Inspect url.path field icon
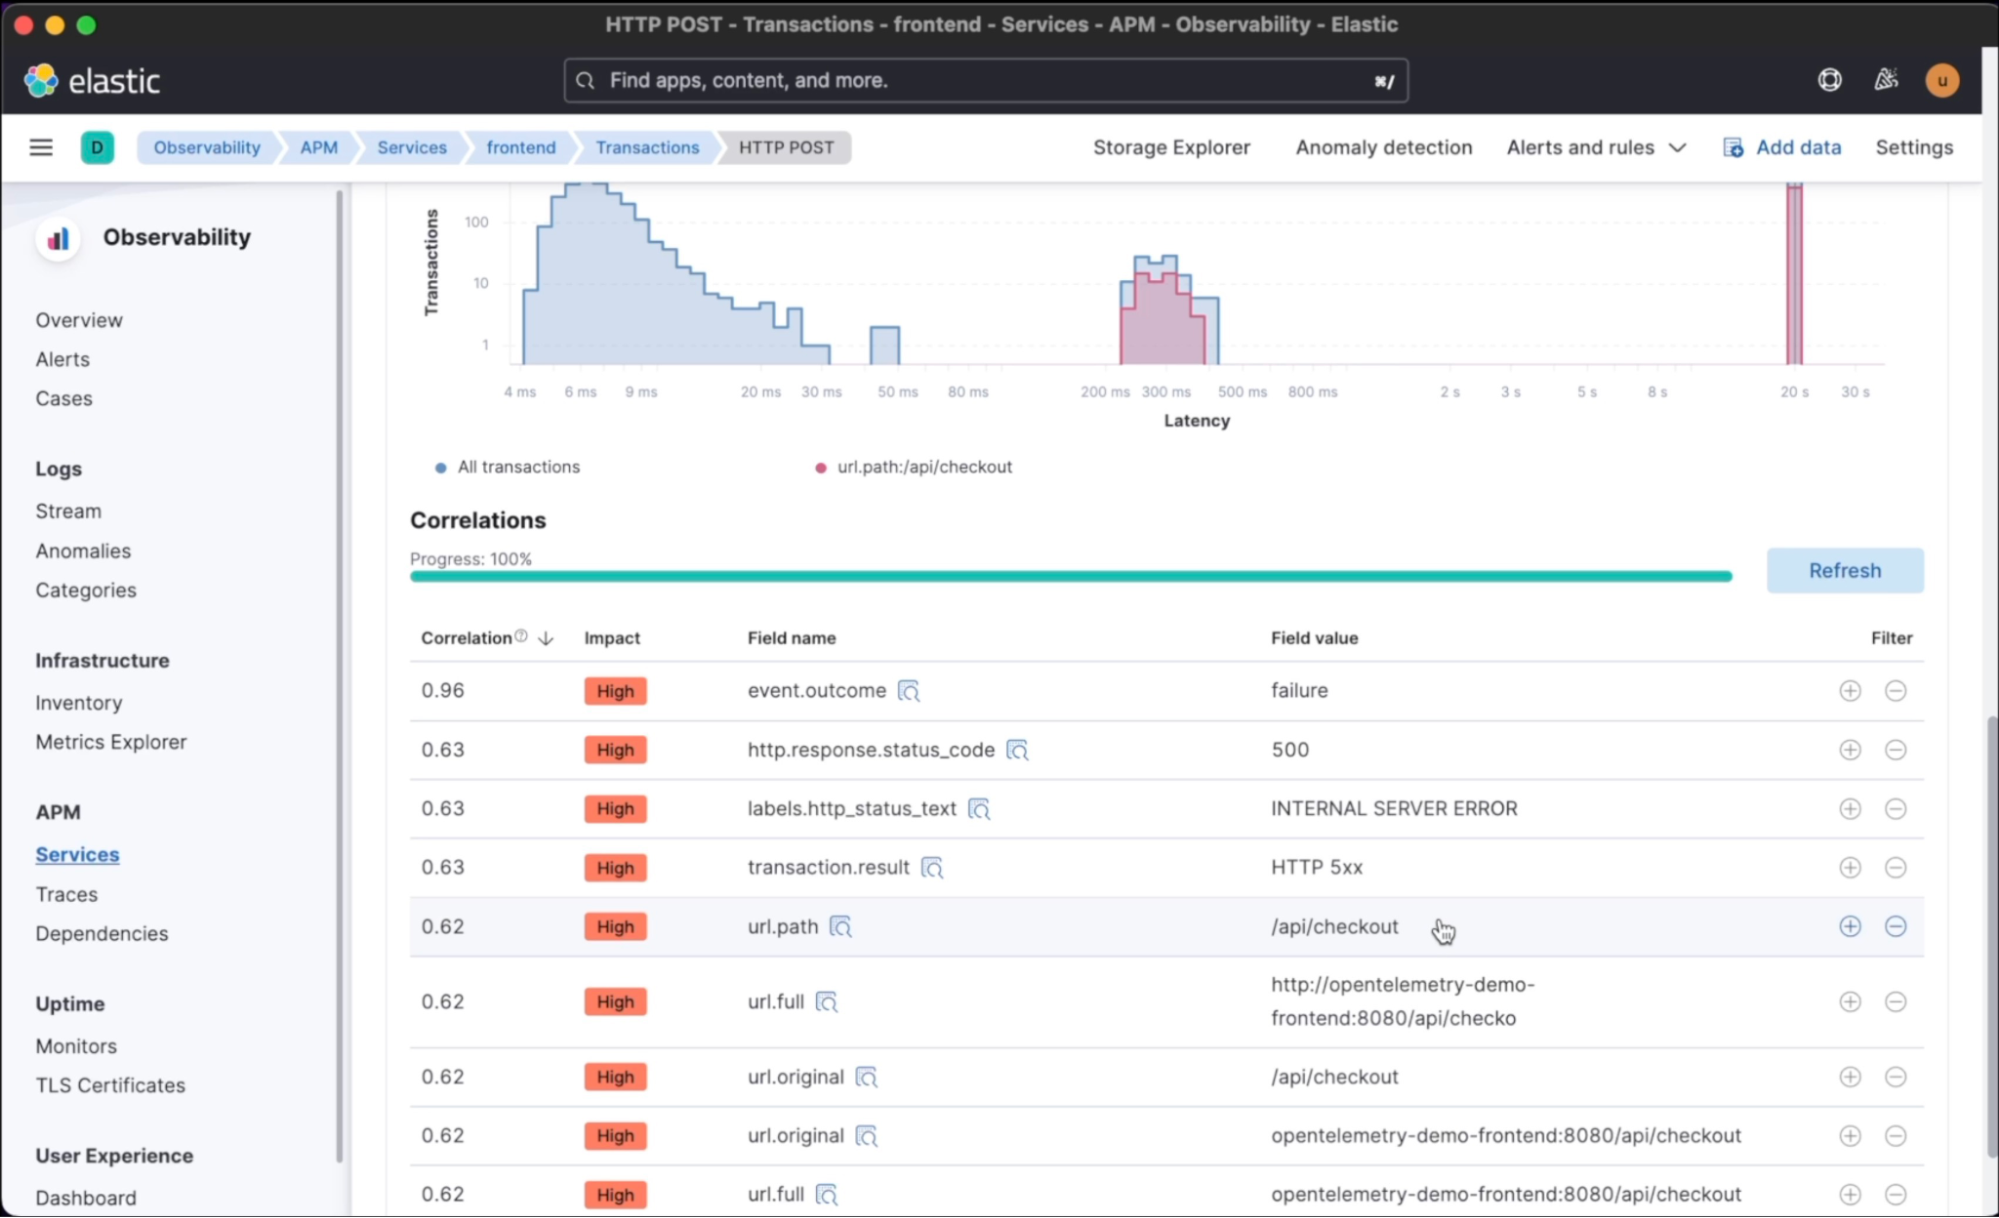This screenshot has width=1999, height=1218. click(841, 927)
